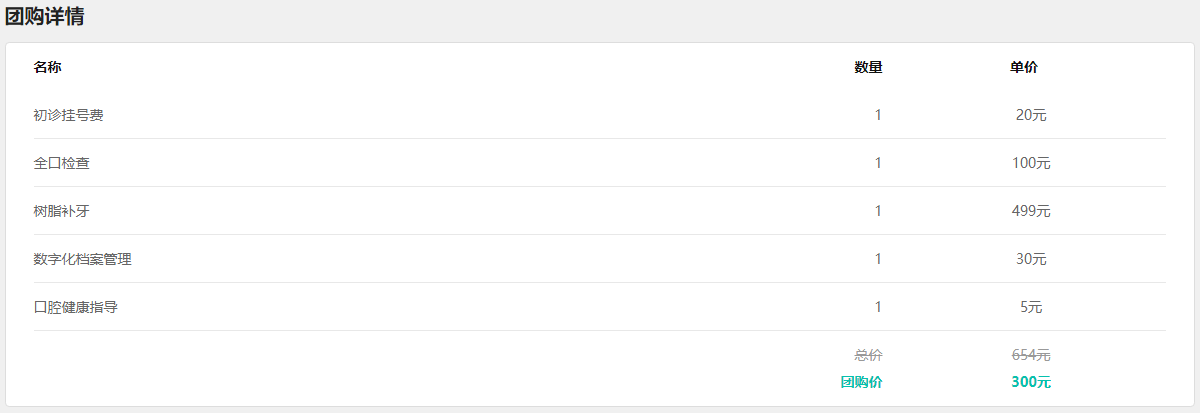Click the 数字化档案管理 item name
1200x413 pixels.
click(82, 259)
